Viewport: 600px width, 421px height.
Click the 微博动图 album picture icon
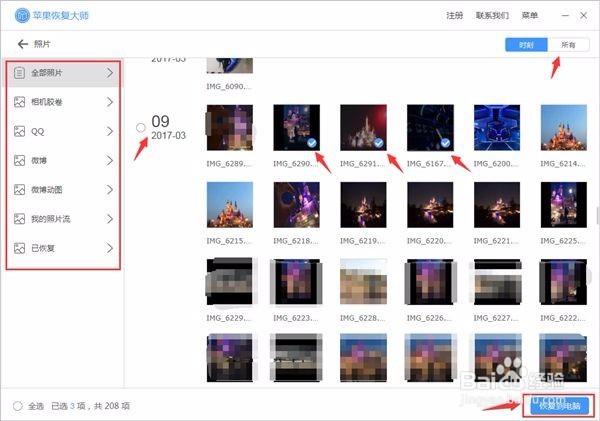[x=20, y=189]
